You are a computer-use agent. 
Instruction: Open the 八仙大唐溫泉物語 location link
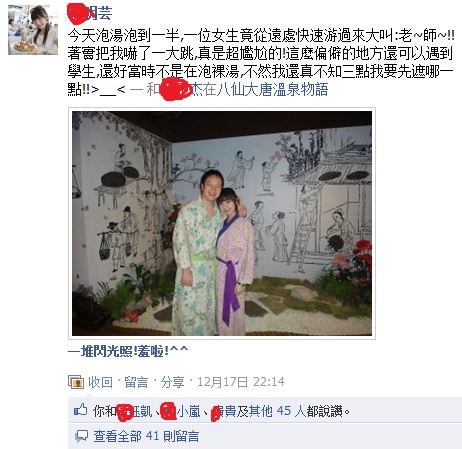click(273, 89)
